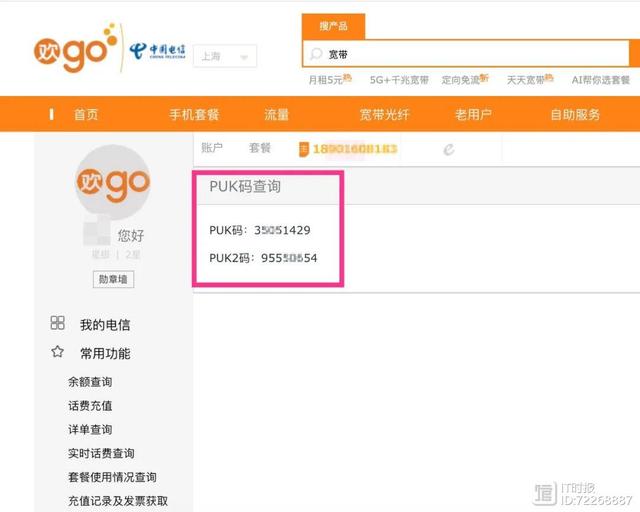640x512 pixels.
Task: Open 宽带光纤 navigation item
Action: point(384,114)
